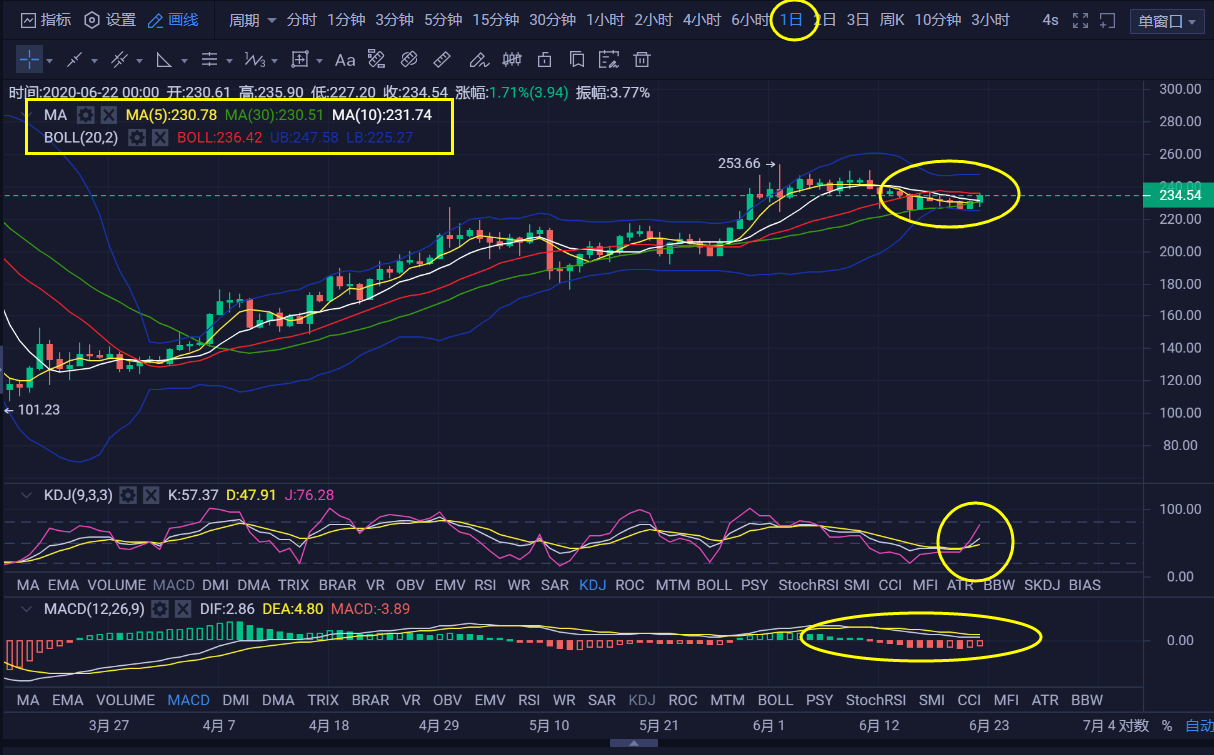Image resolution: width=1214 pixels, height=755 pixels.
Task: Remove the KDJ indicator with its X
Action: tap(151, 495)
